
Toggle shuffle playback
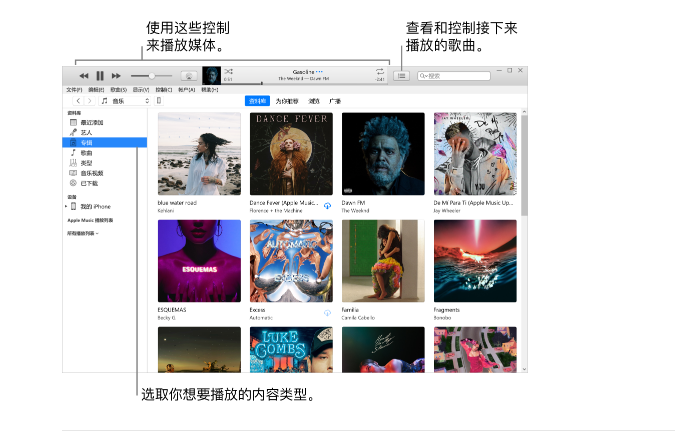click(229, 71)
